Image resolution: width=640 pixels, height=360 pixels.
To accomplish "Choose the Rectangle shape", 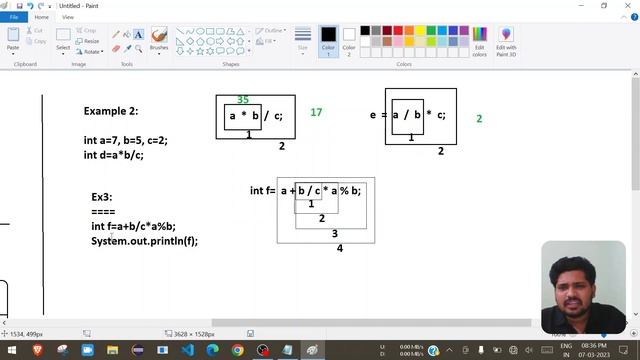I will tap(210, 31).
